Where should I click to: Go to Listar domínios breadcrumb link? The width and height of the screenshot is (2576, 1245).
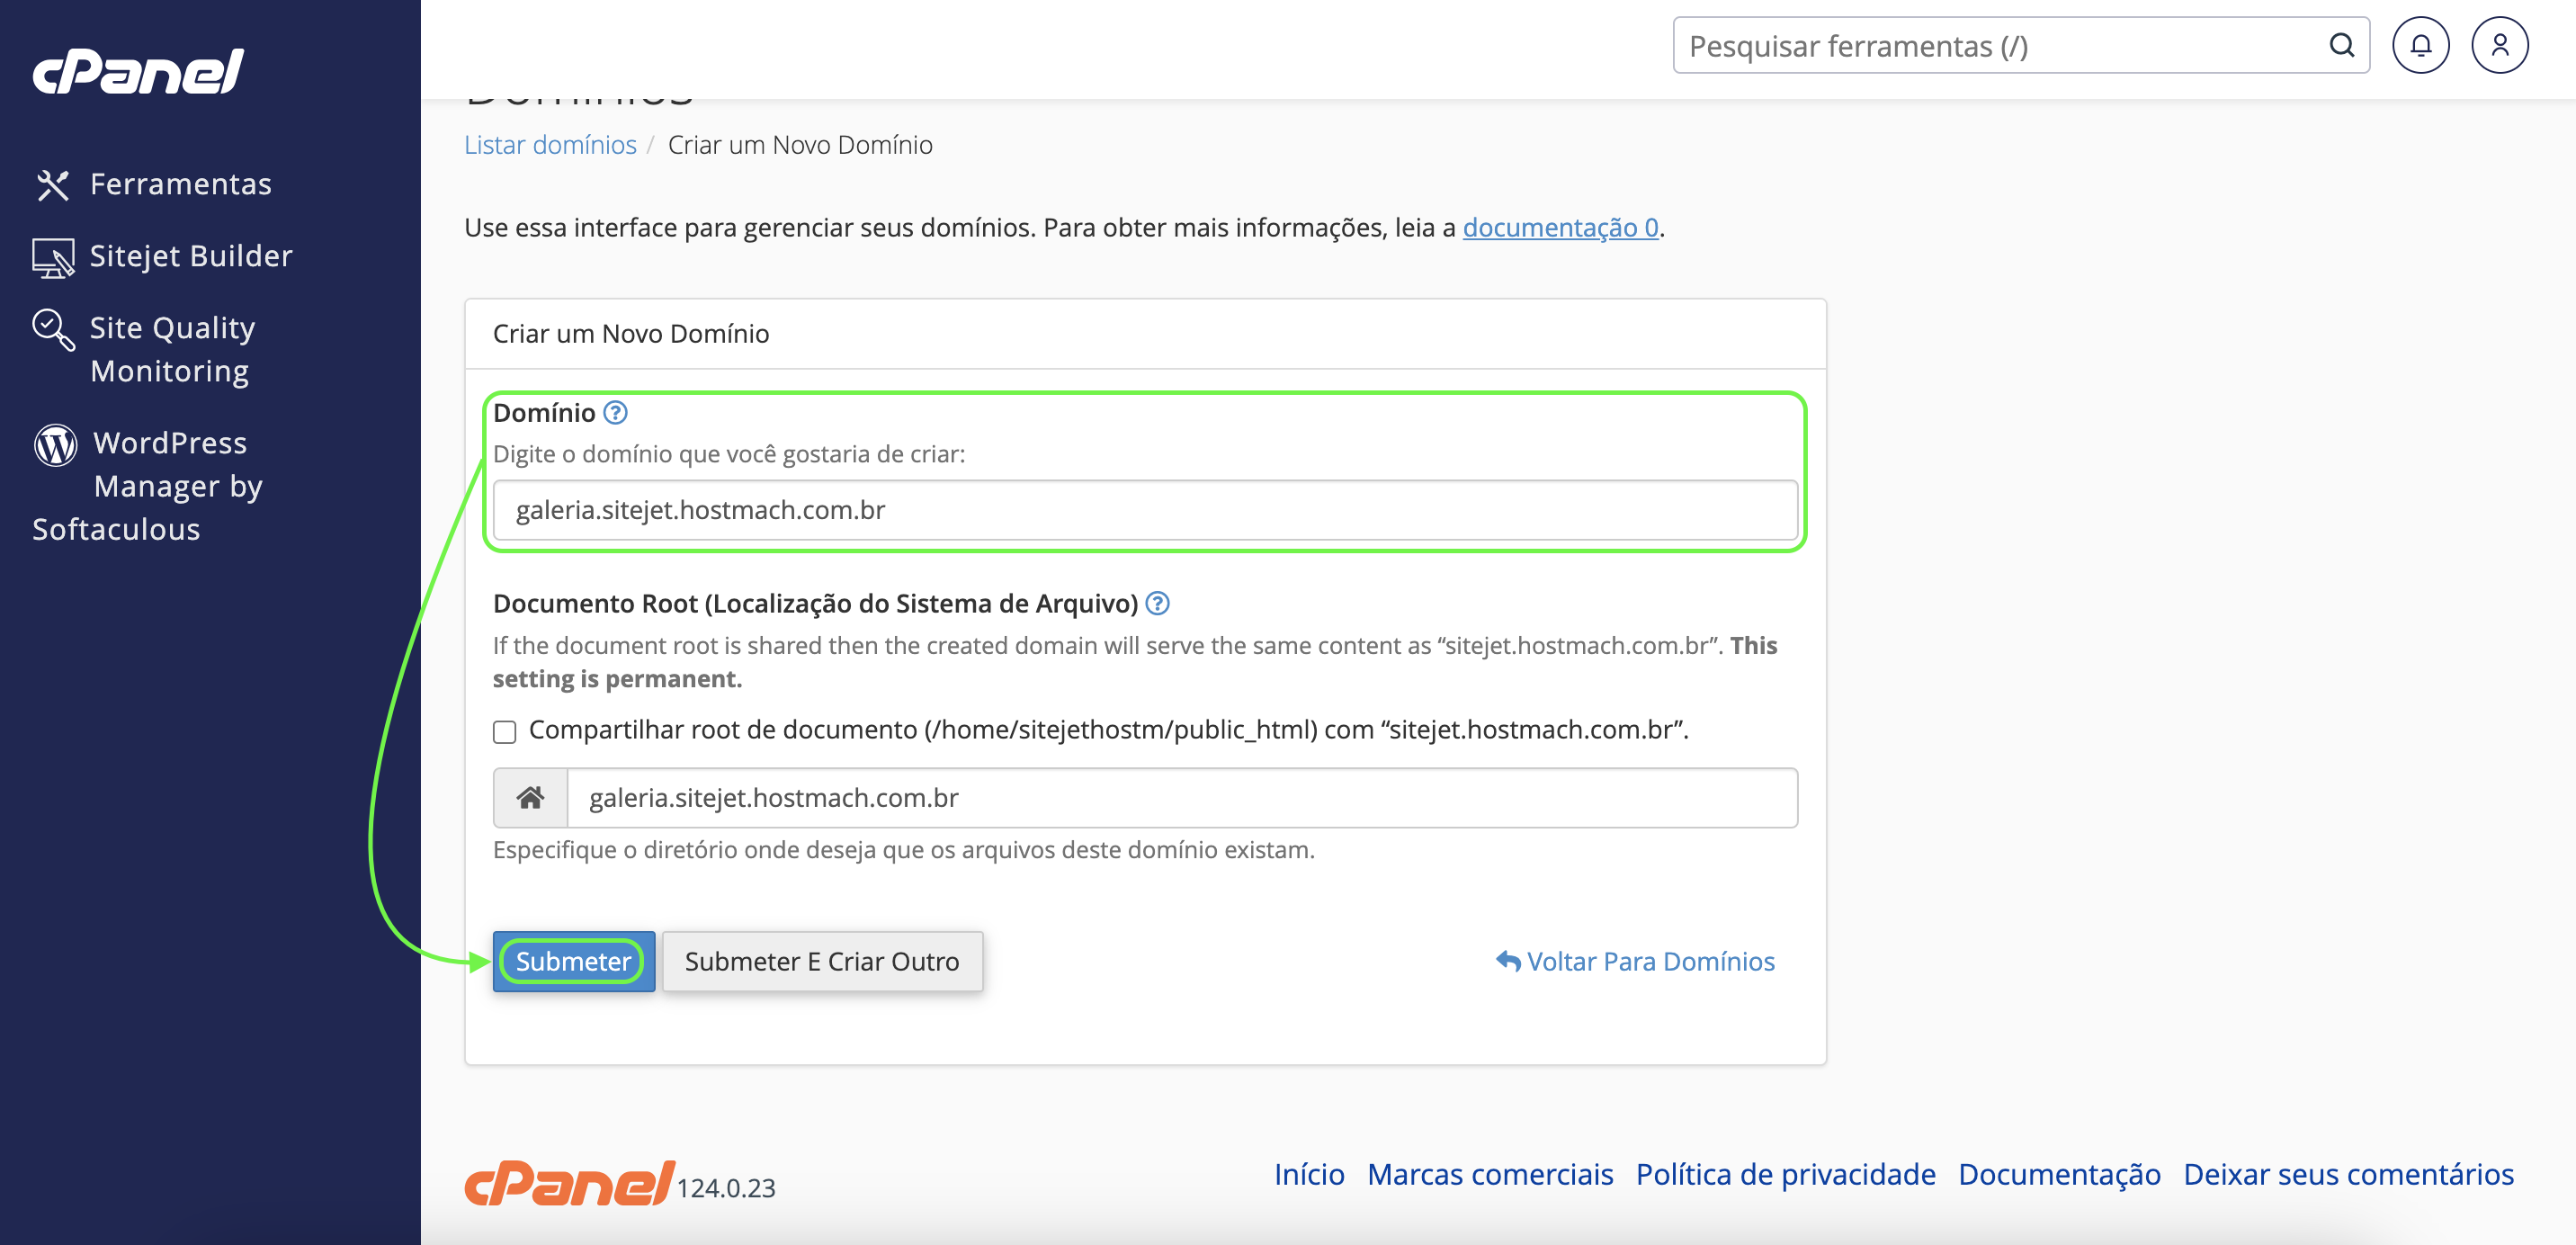(550, 145)
